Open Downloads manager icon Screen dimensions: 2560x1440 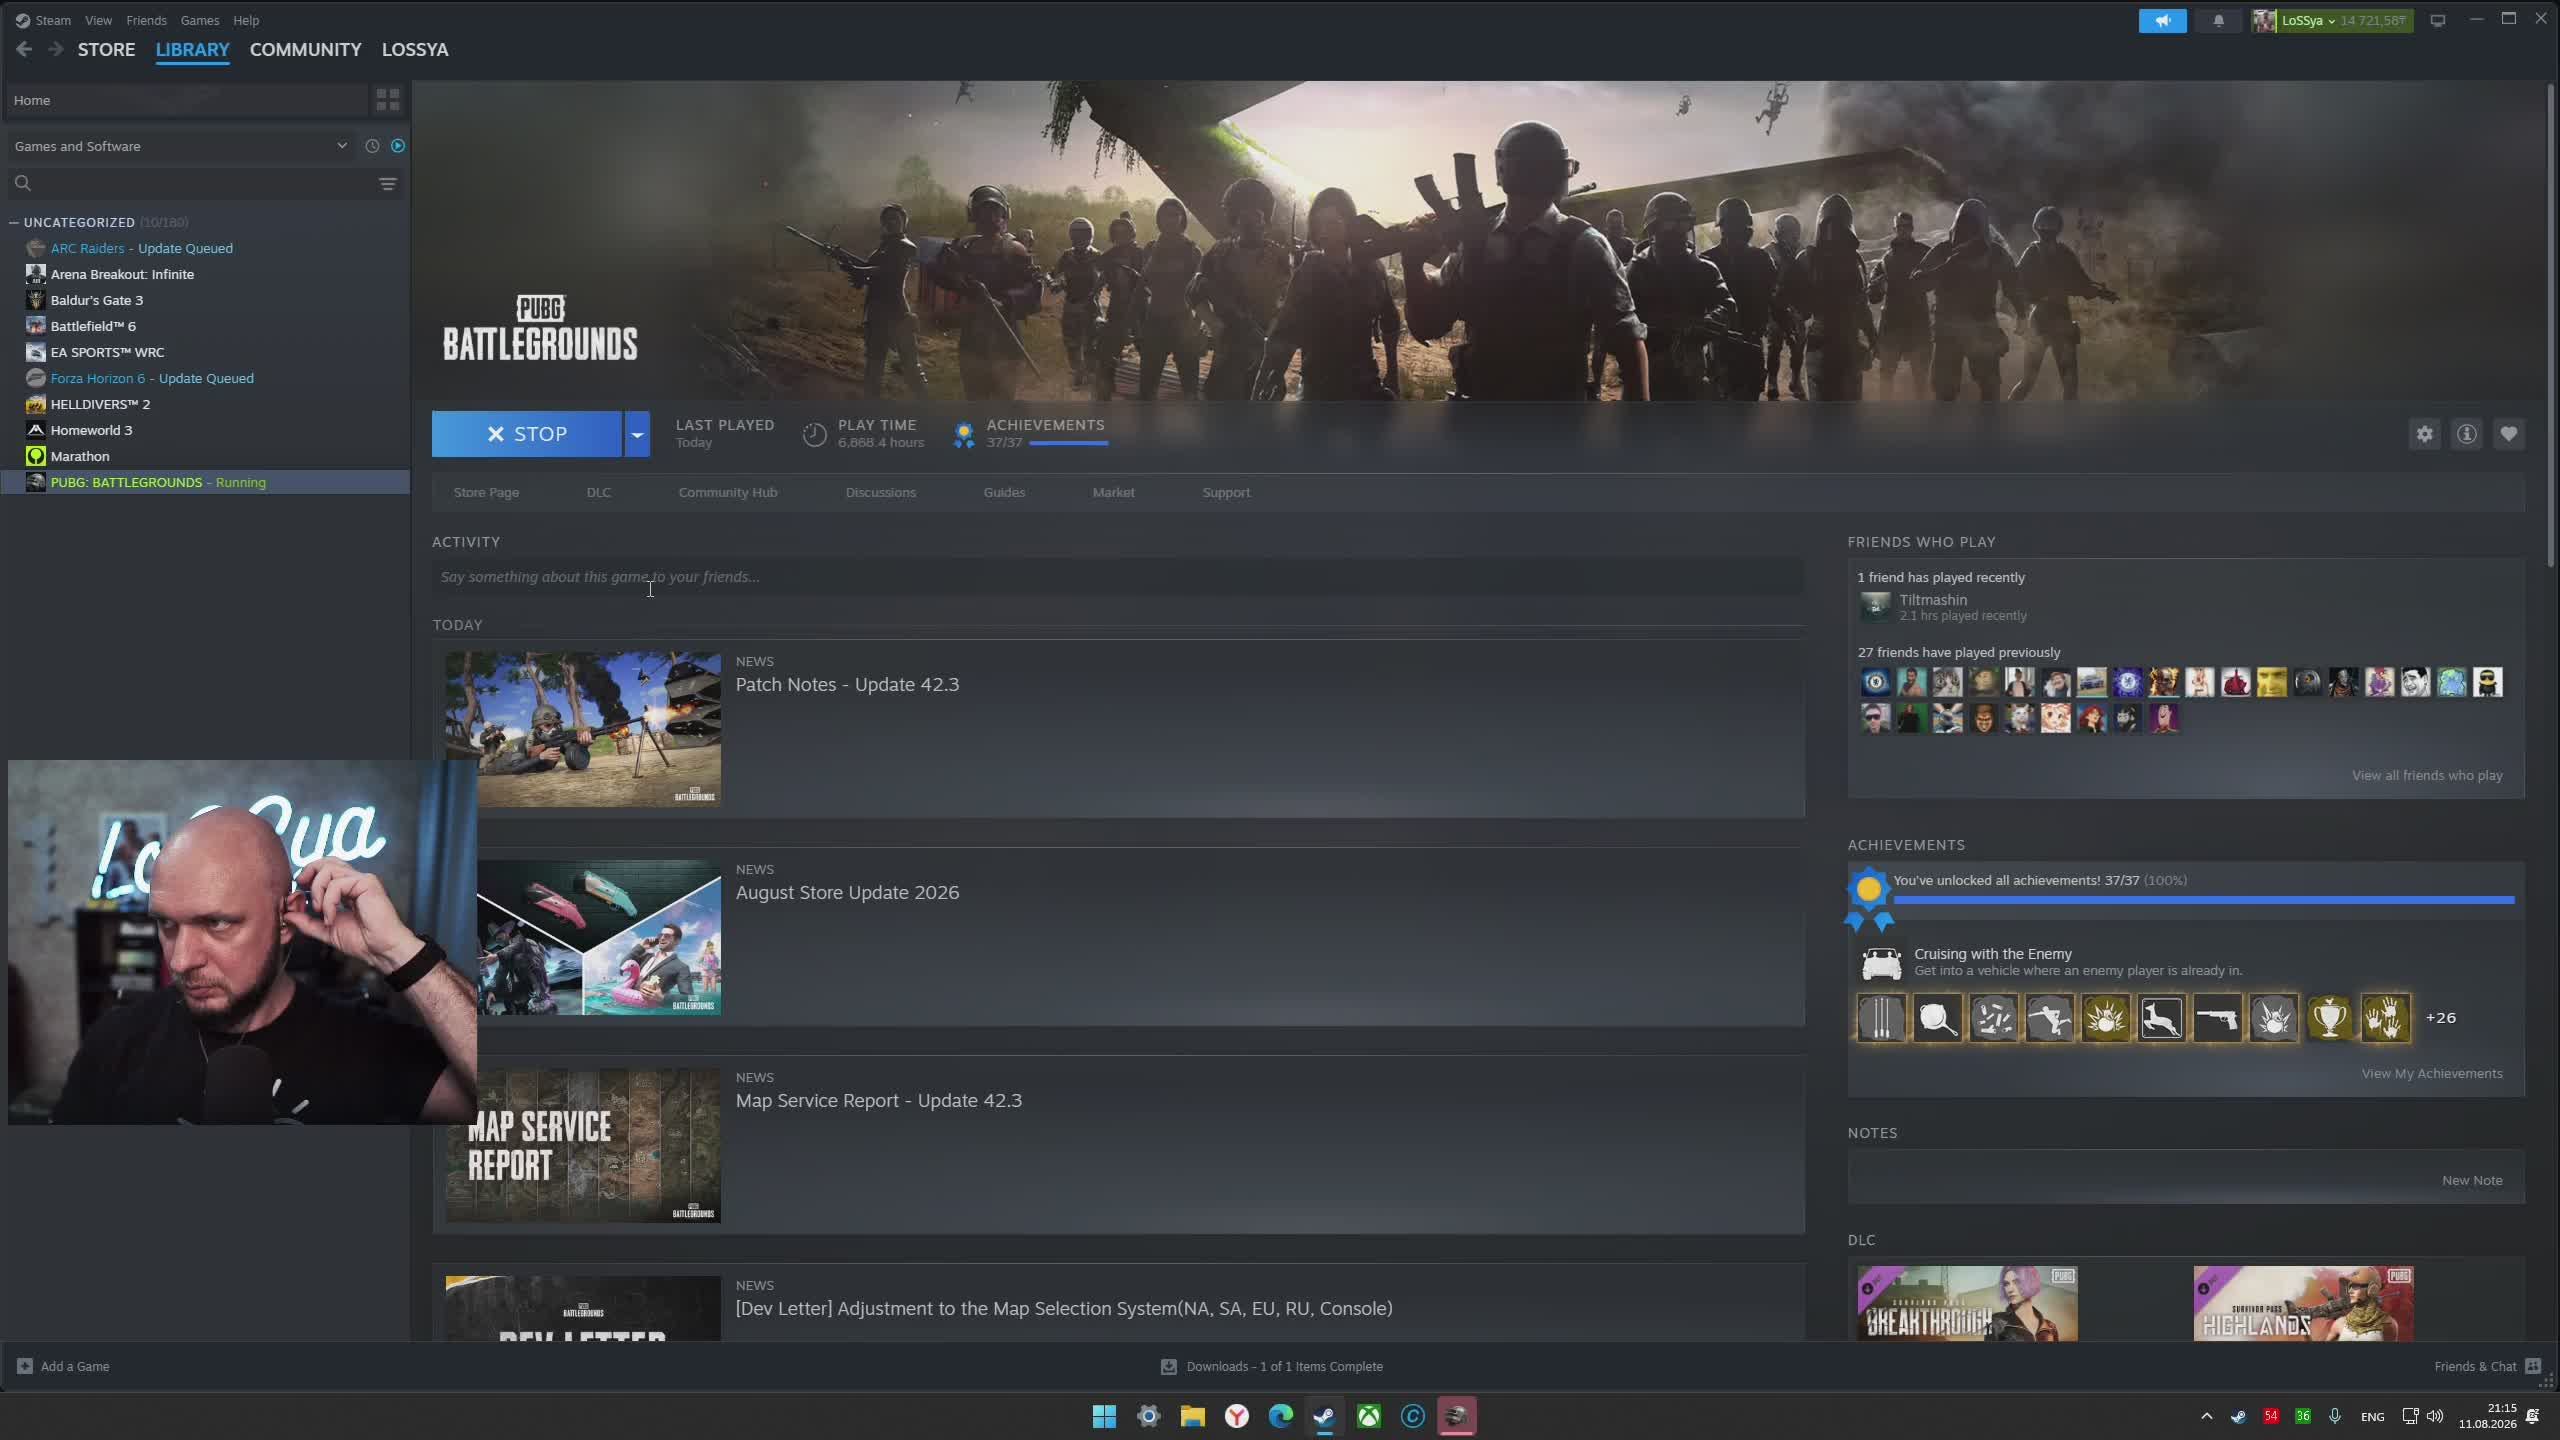1168,1366
